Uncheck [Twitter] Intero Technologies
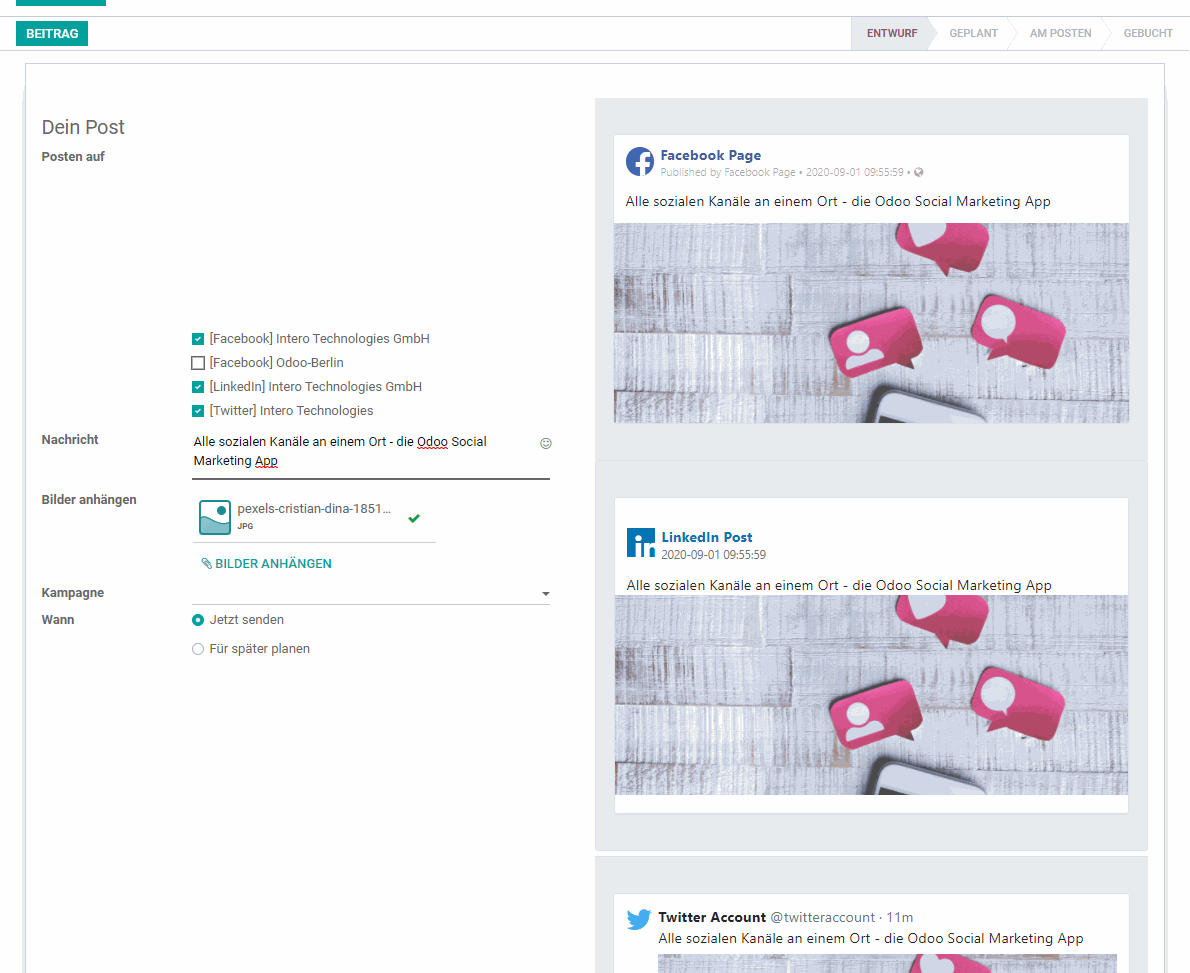Viewport: 1190px width, 973px height. click(198, 411)
